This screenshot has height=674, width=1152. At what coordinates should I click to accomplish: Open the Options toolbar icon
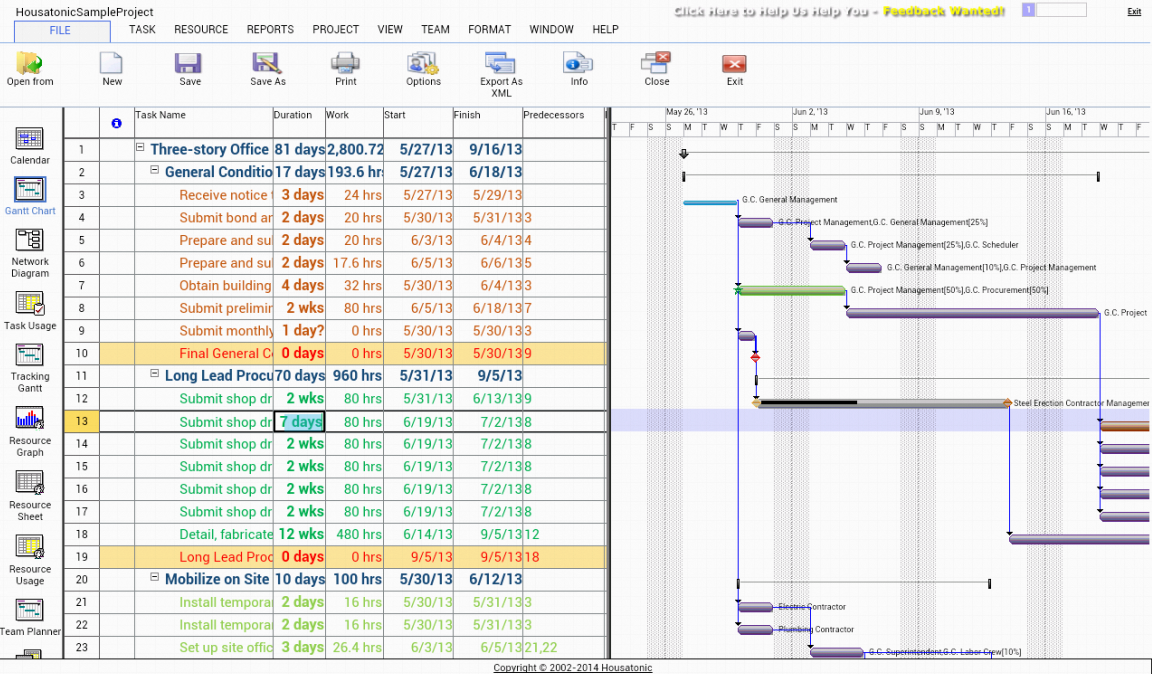click(x=423, y=64)
